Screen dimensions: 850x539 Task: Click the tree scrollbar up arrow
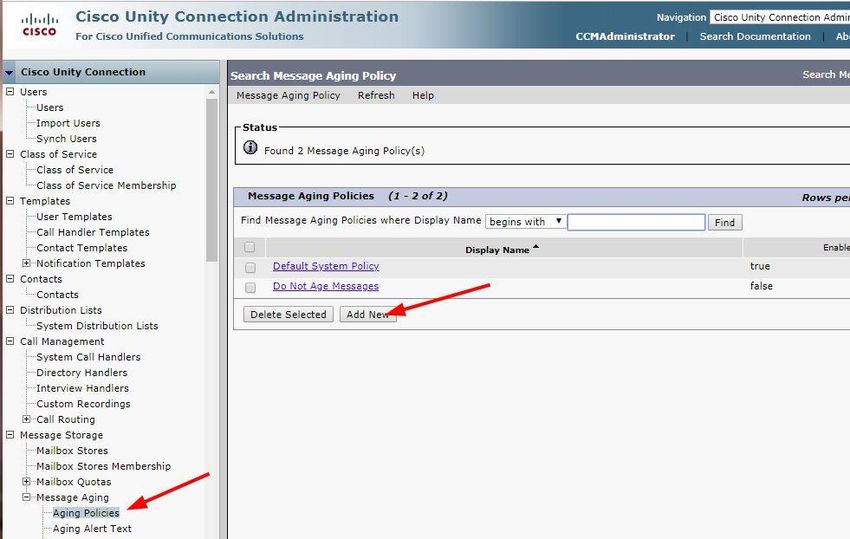tap(211, 93)
